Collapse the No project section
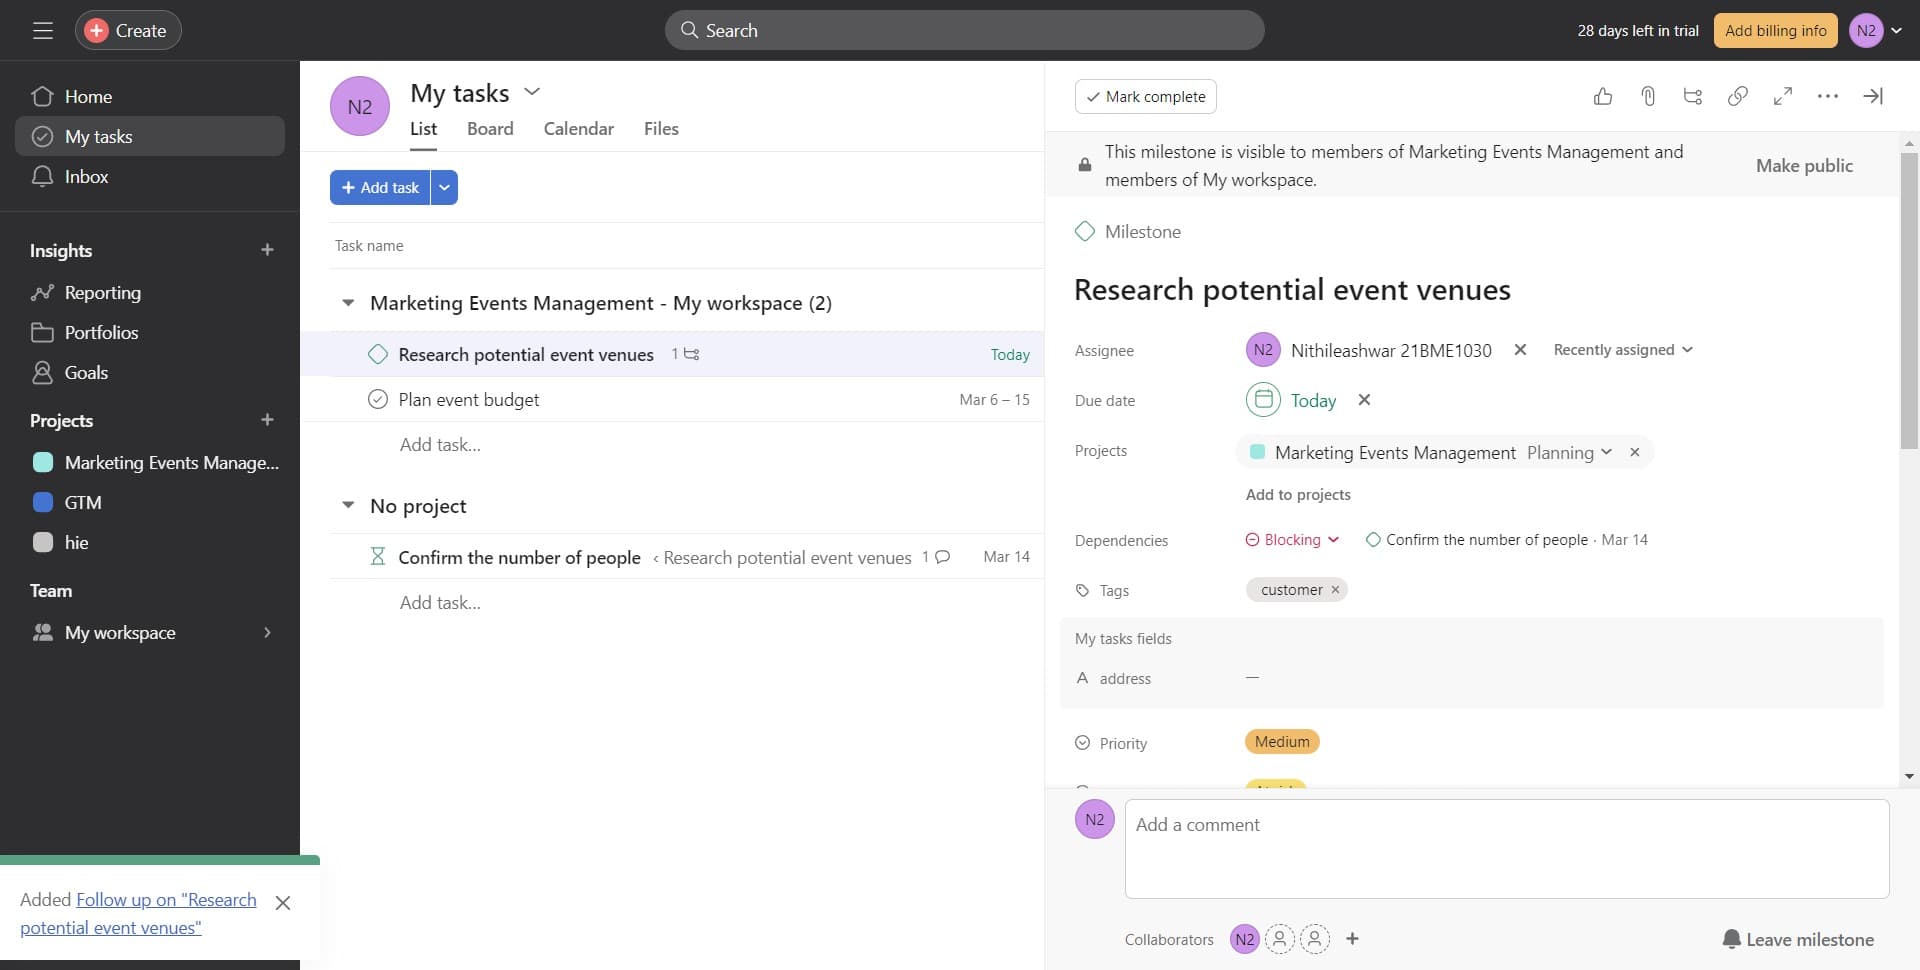 (347, 505)
